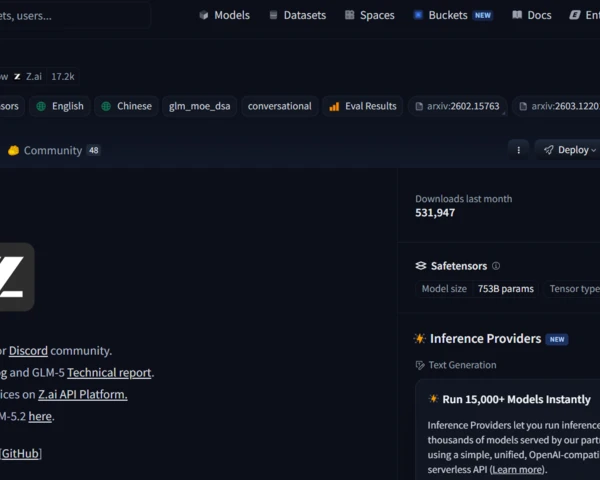Click the Inference Providers spark icon
Screen dimensions: 600x480
(420, 339)
